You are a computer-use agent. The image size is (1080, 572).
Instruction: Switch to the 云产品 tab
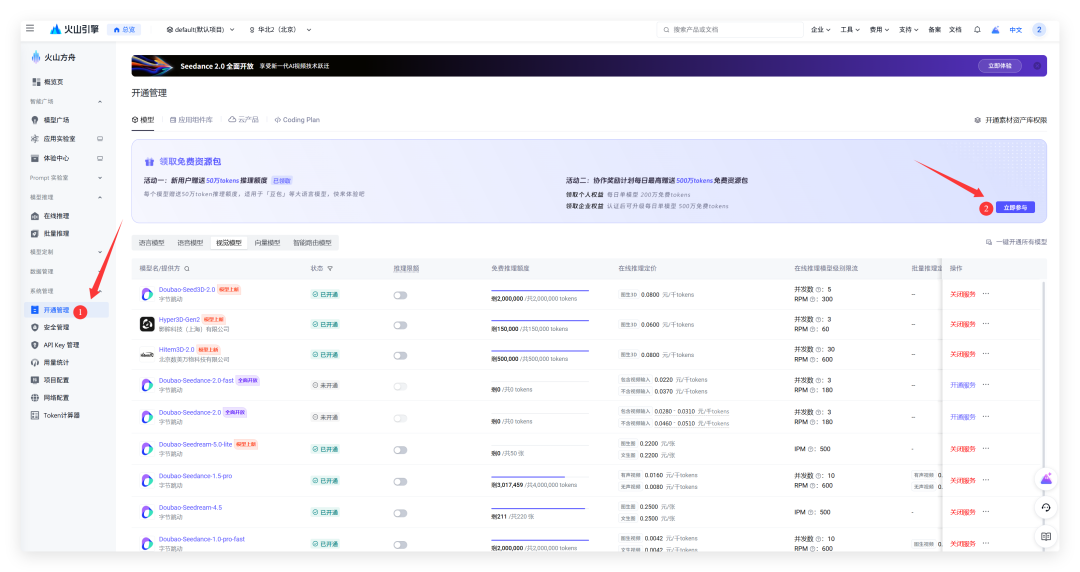point(244,120)
